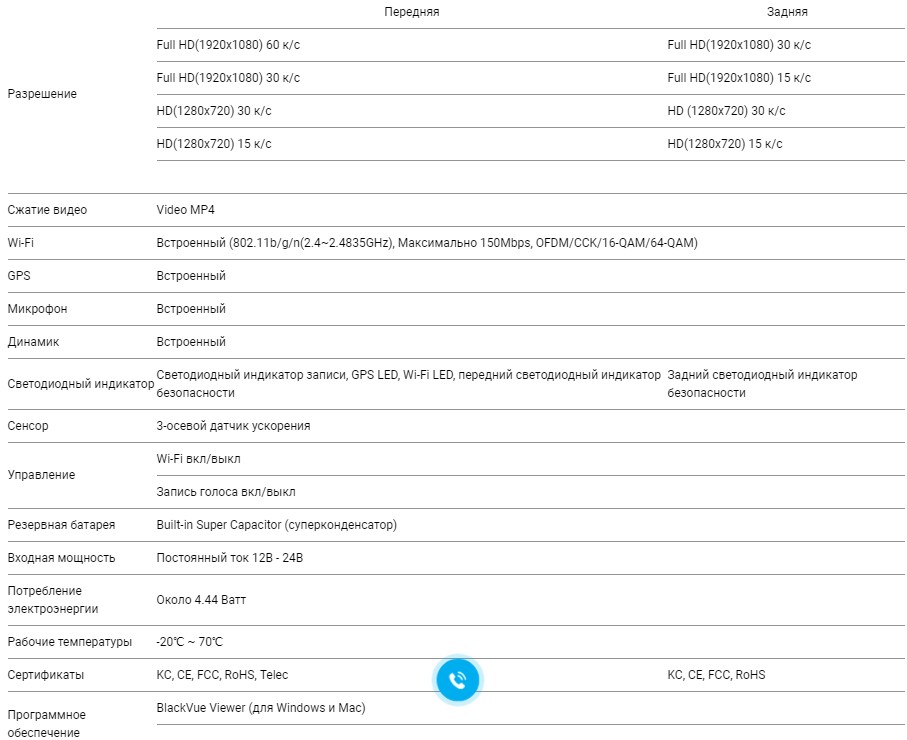
Task: Click "Wi-Fi вкл/выкл" control entry
Action: (x=198, y=459)
